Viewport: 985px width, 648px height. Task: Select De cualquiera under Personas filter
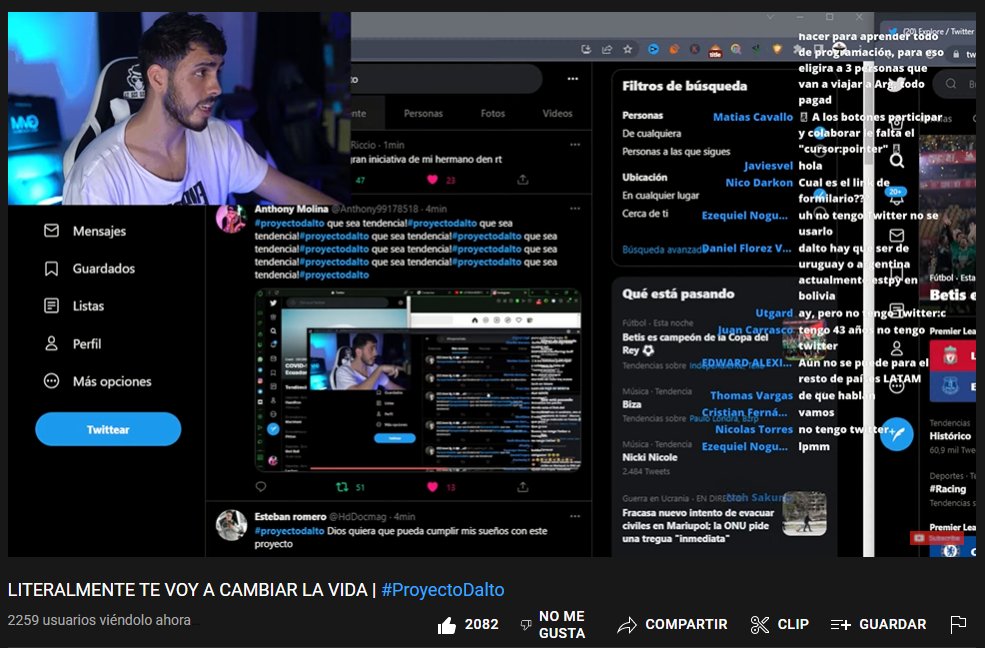[x=651, y=133]
